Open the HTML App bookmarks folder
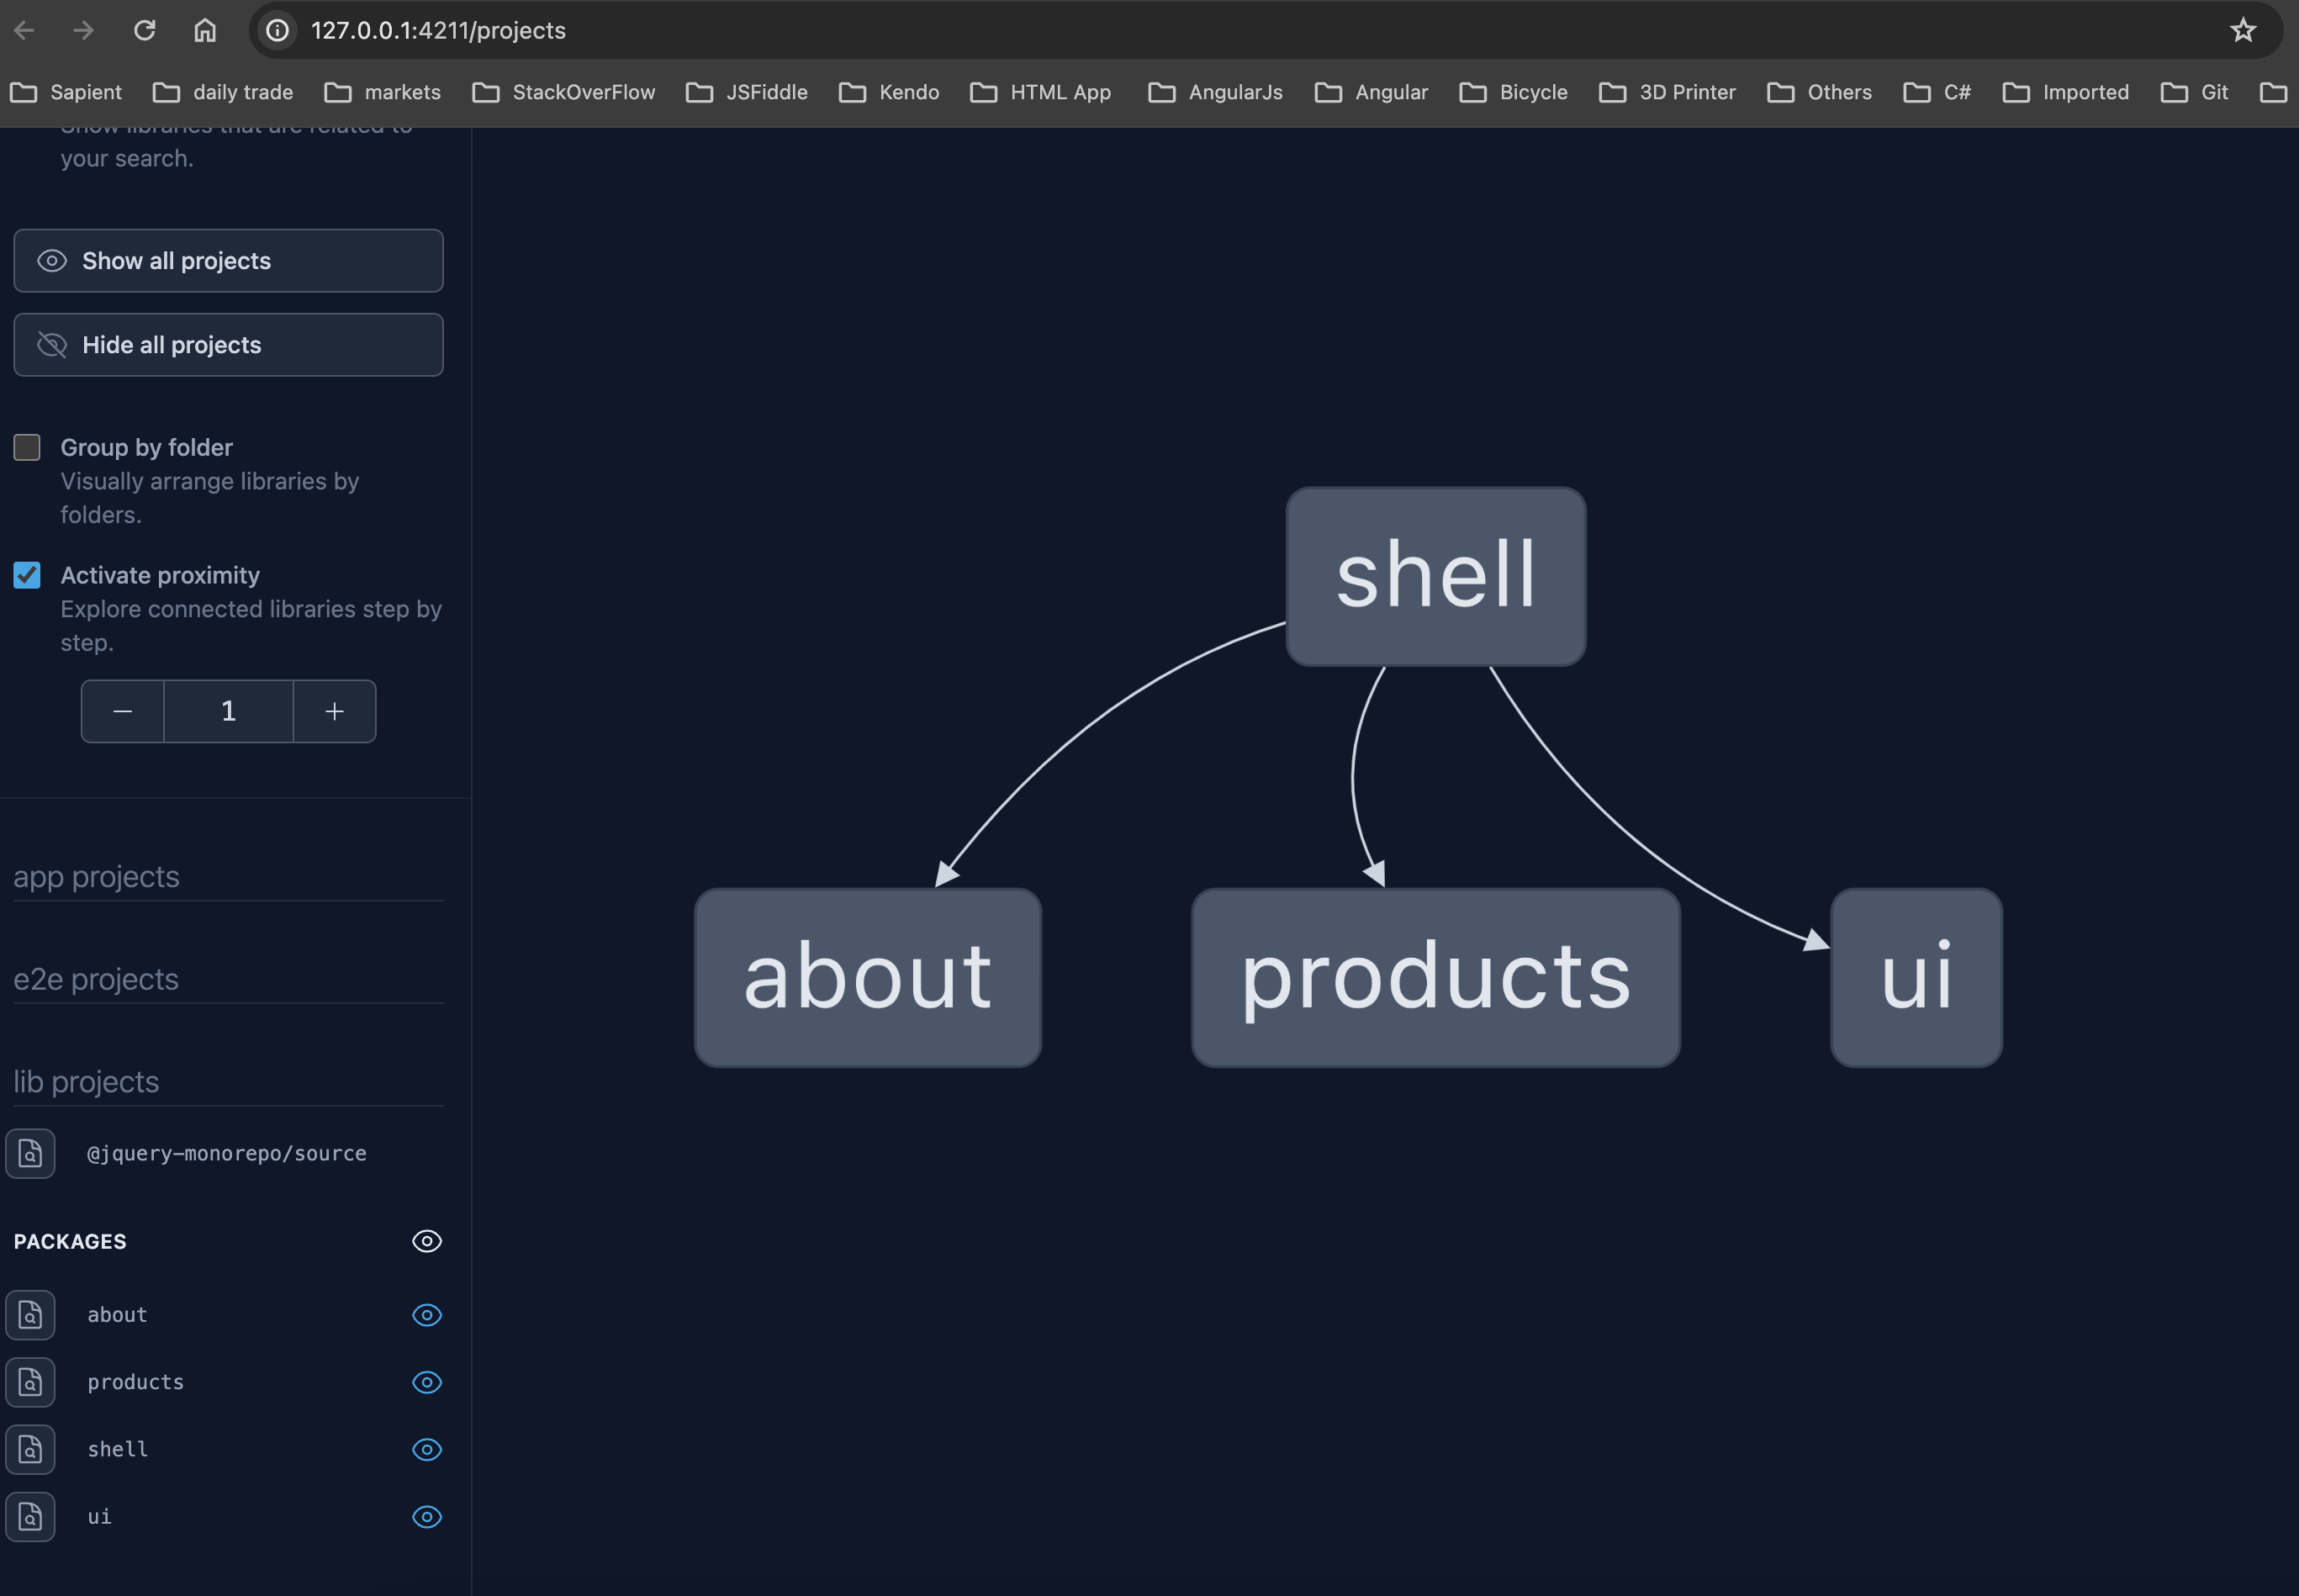Image resolution: width=2299 pixels, height=1596 pixels. coord(1041,92)
